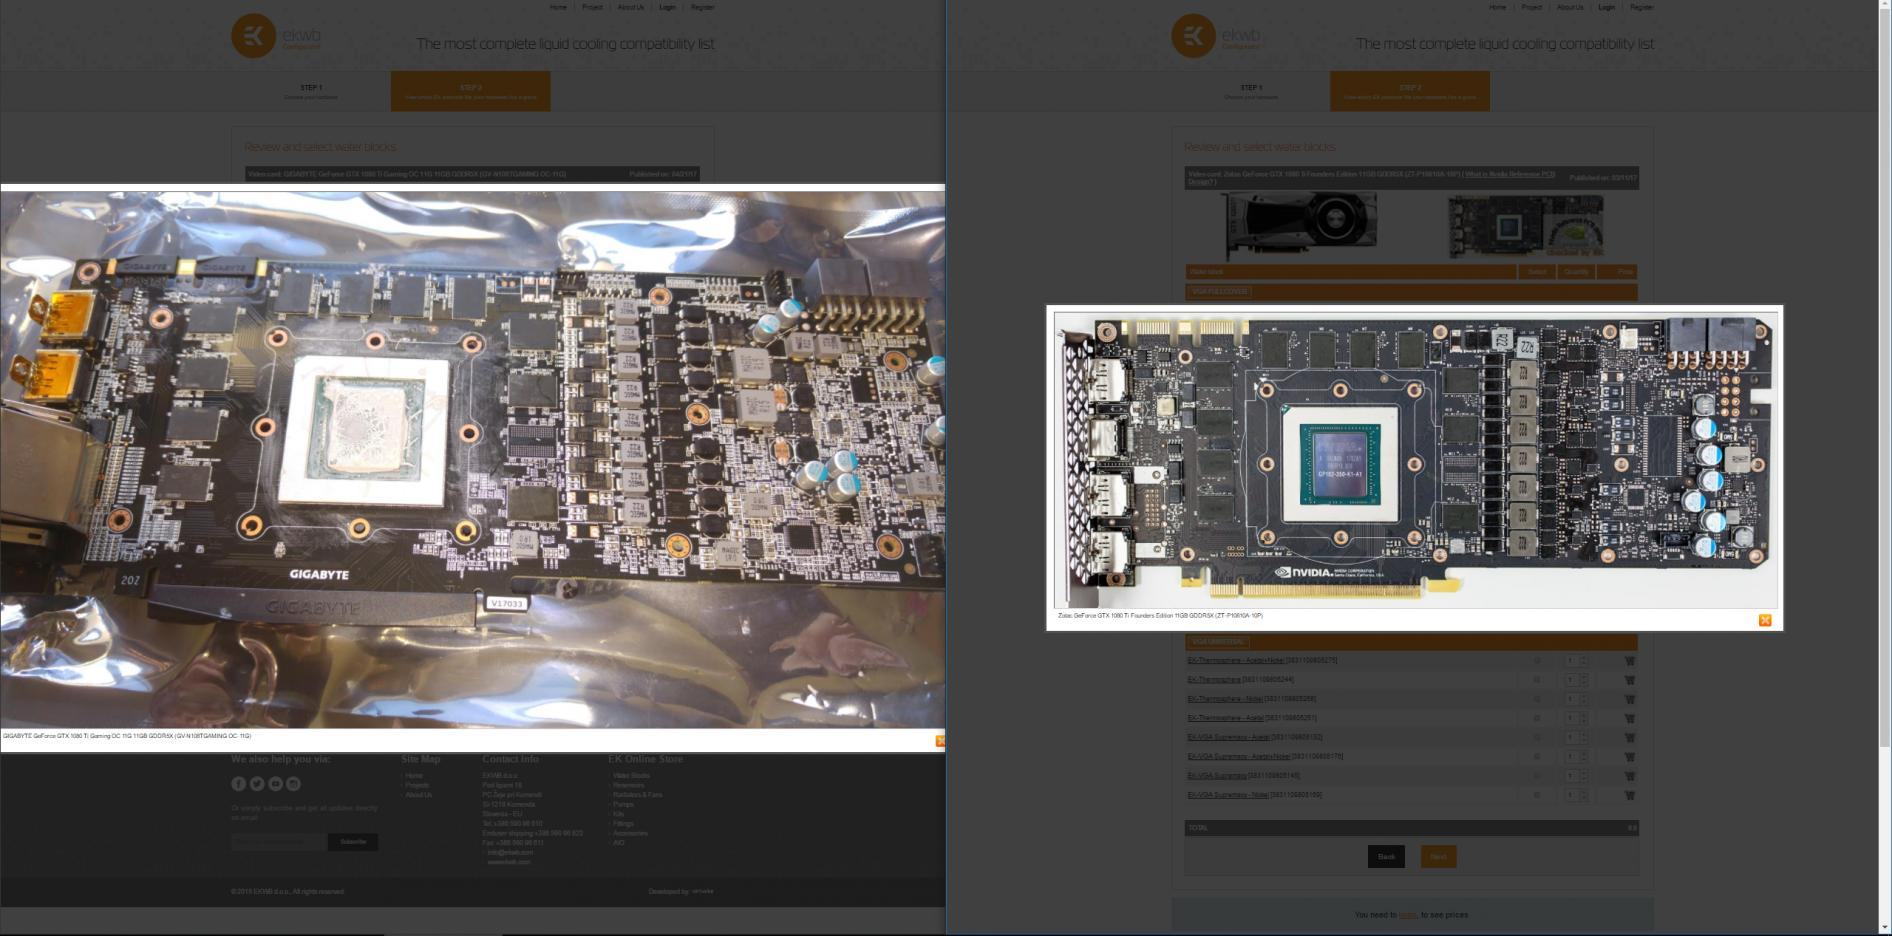Viewport: 1892px width, 936px height.
Task: Close the Gigabyte PCB image lightbox
Action: pos(940,741)
